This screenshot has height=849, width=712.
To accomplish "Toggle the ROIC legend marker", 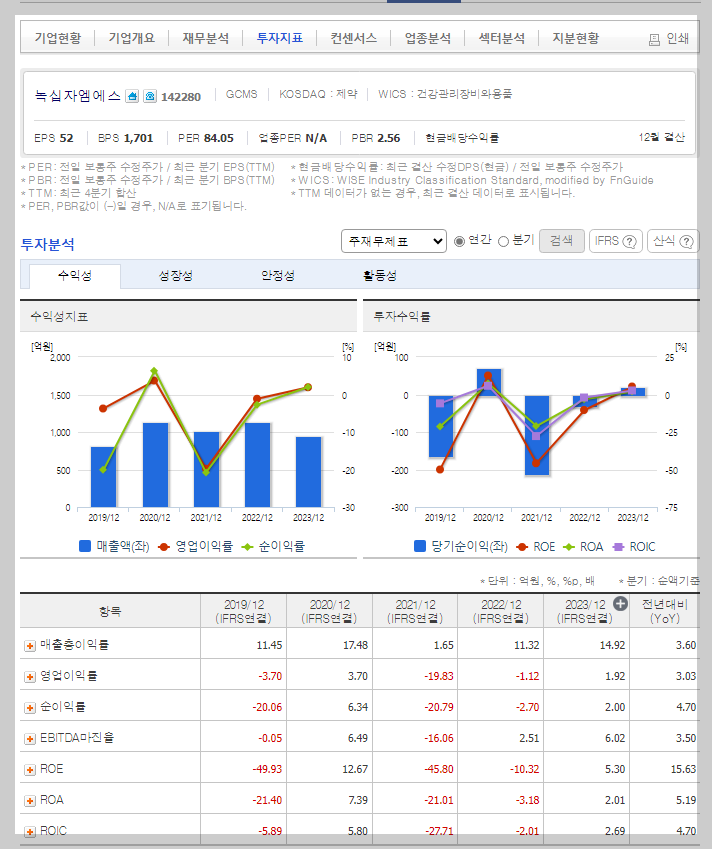I will point(618,547).
